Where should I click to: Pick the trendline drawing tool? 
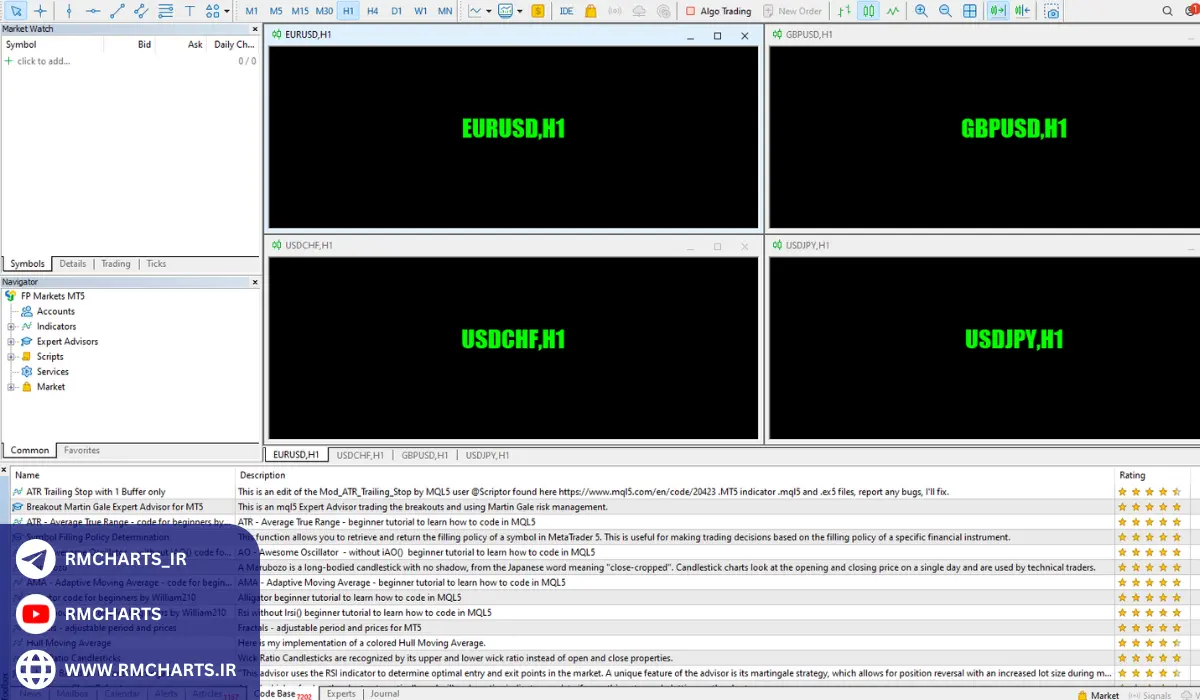117,11
